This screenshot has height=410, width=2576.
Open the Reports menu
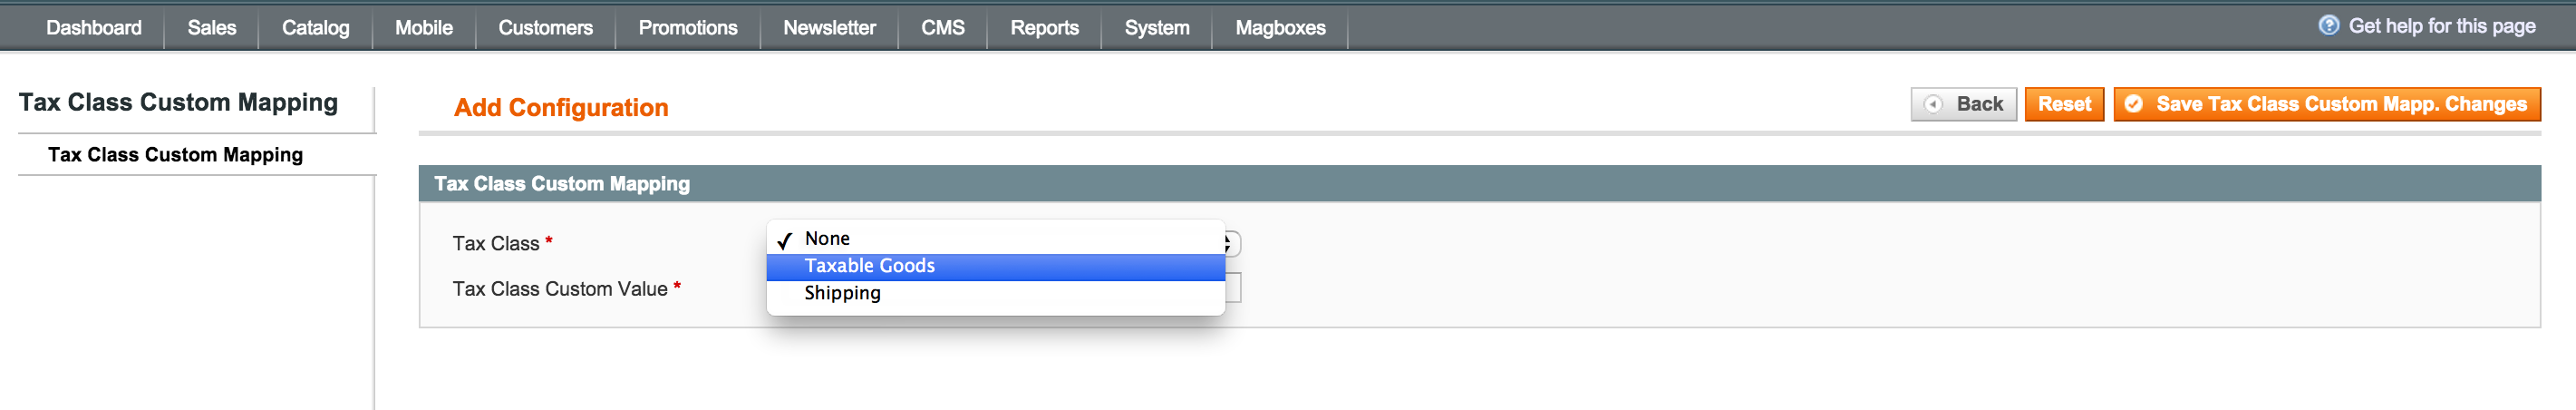[x=1044, y=28]
